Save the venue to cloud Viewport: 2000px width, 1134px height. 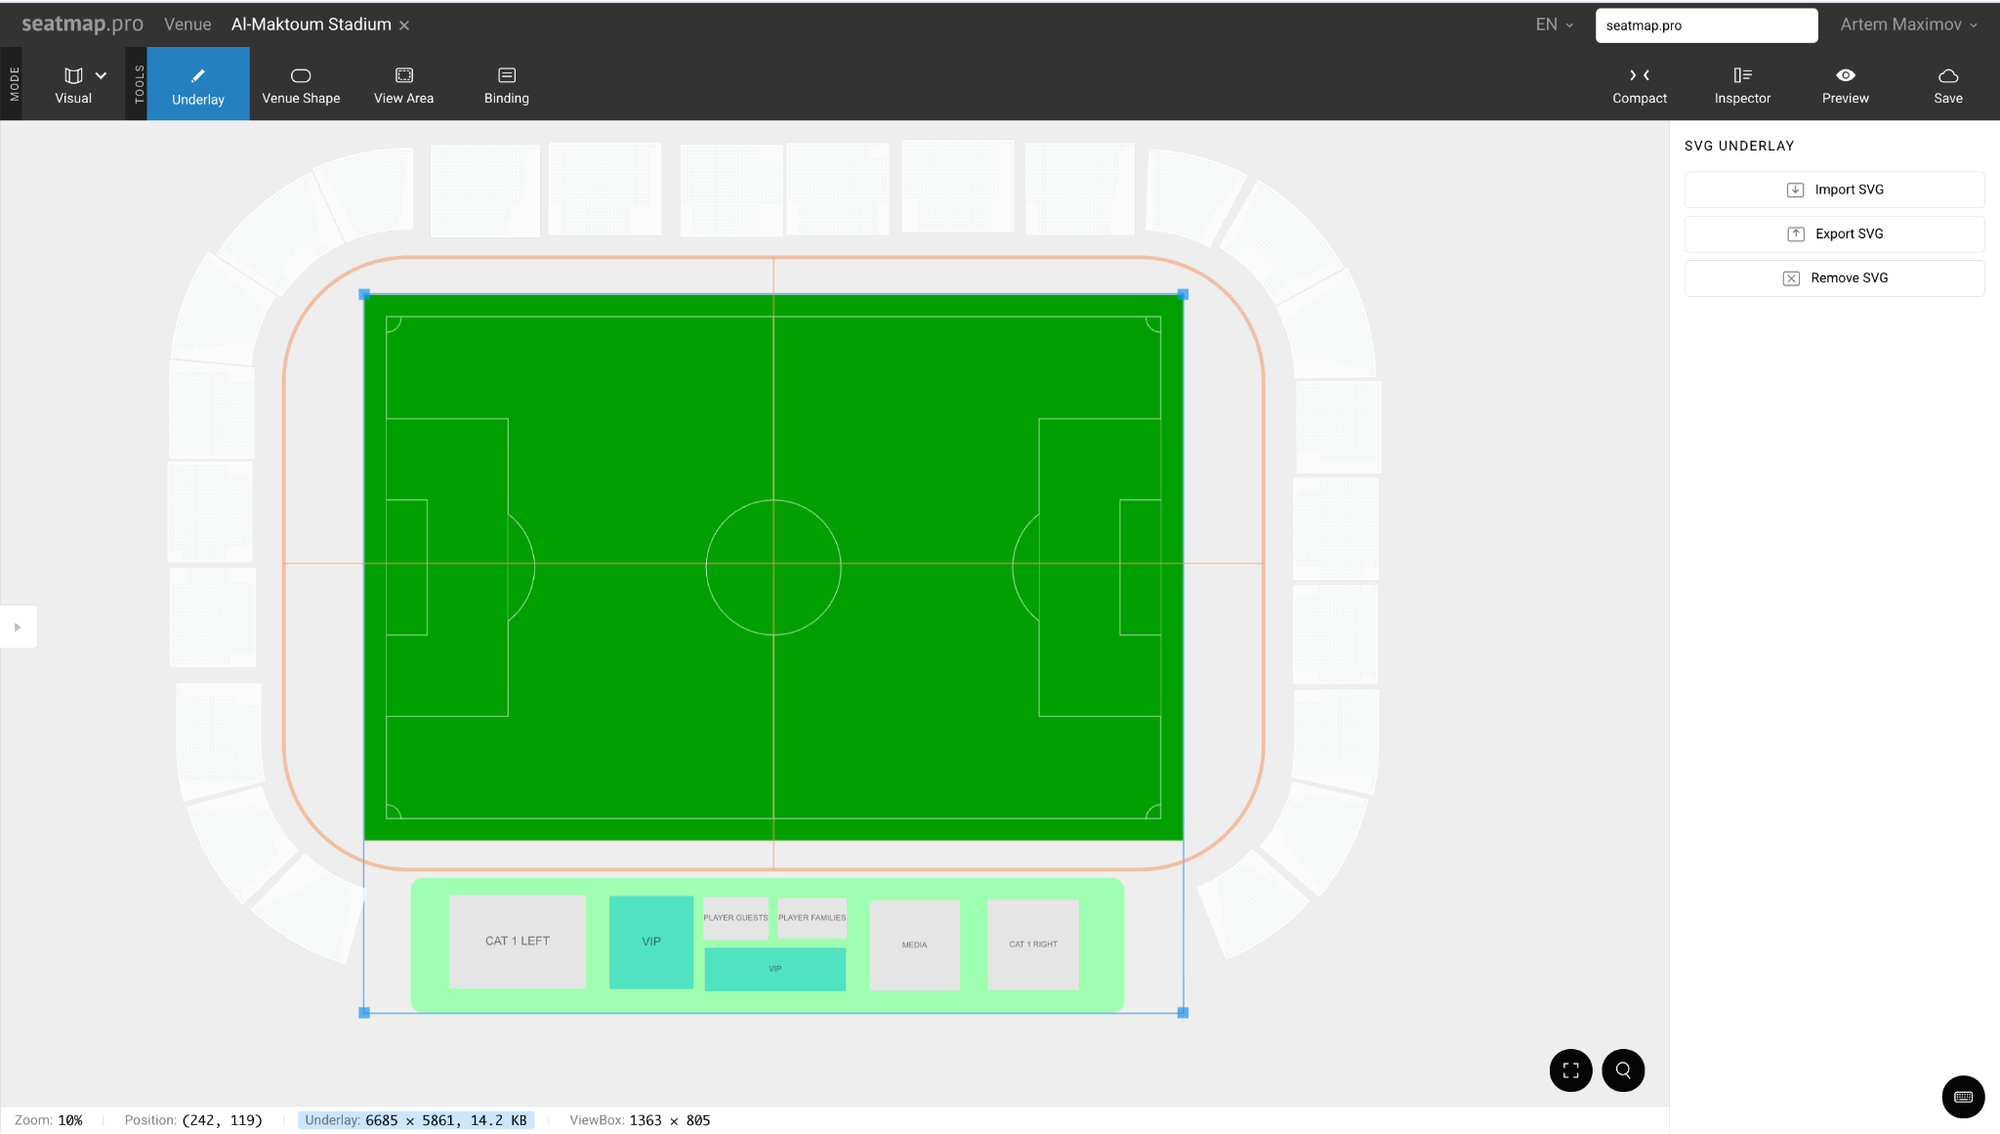click(1947, 84)
